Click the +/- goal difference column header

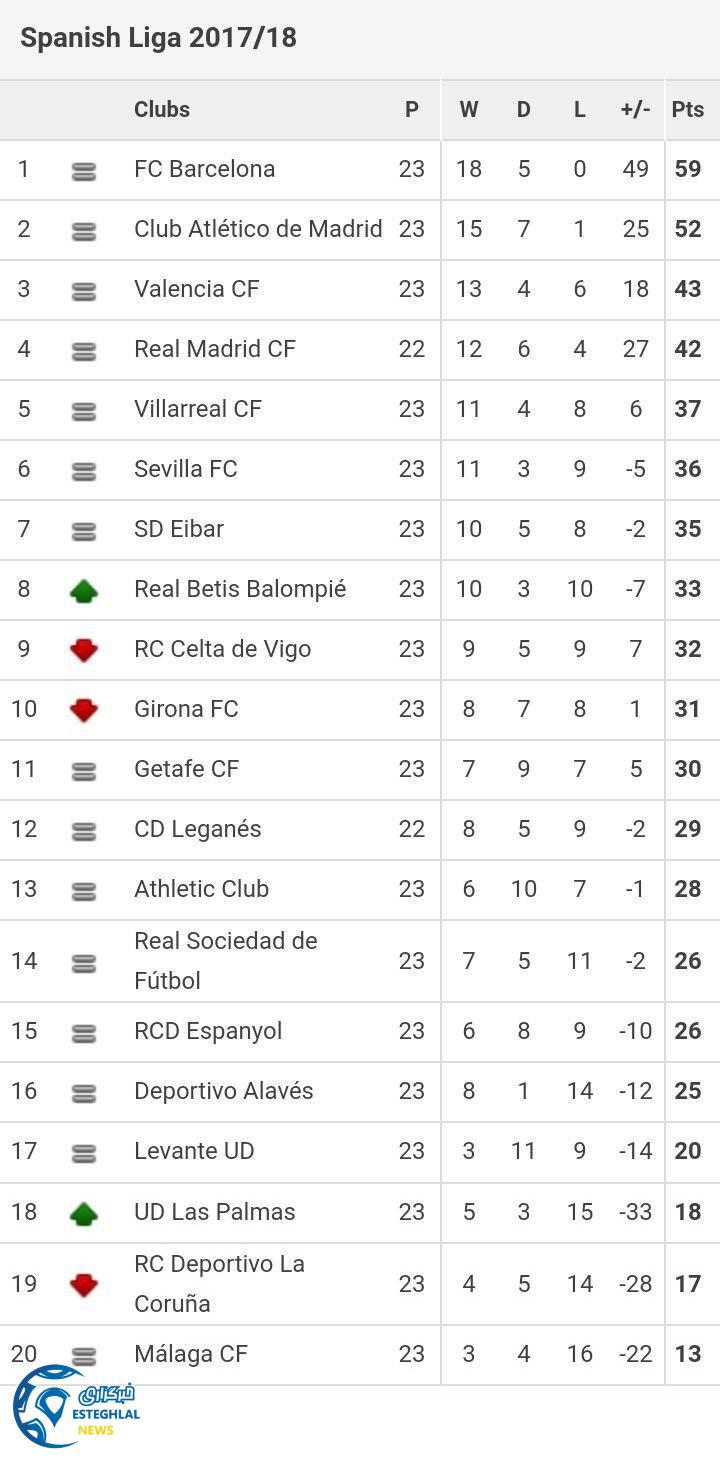pyautogui.click(x=635, y=110)
